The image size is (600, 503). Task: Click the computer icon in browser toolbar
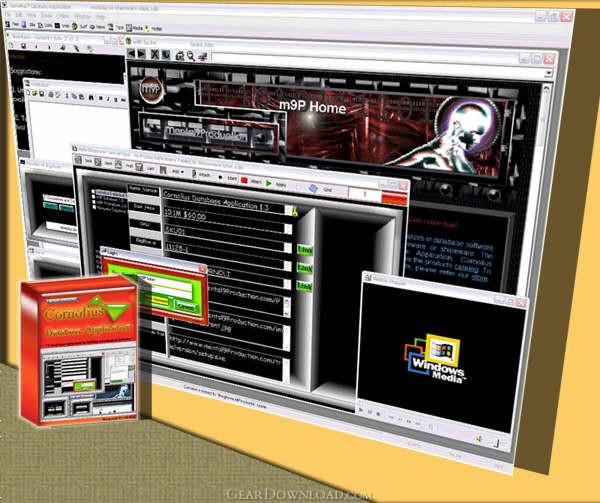(202, 57)
